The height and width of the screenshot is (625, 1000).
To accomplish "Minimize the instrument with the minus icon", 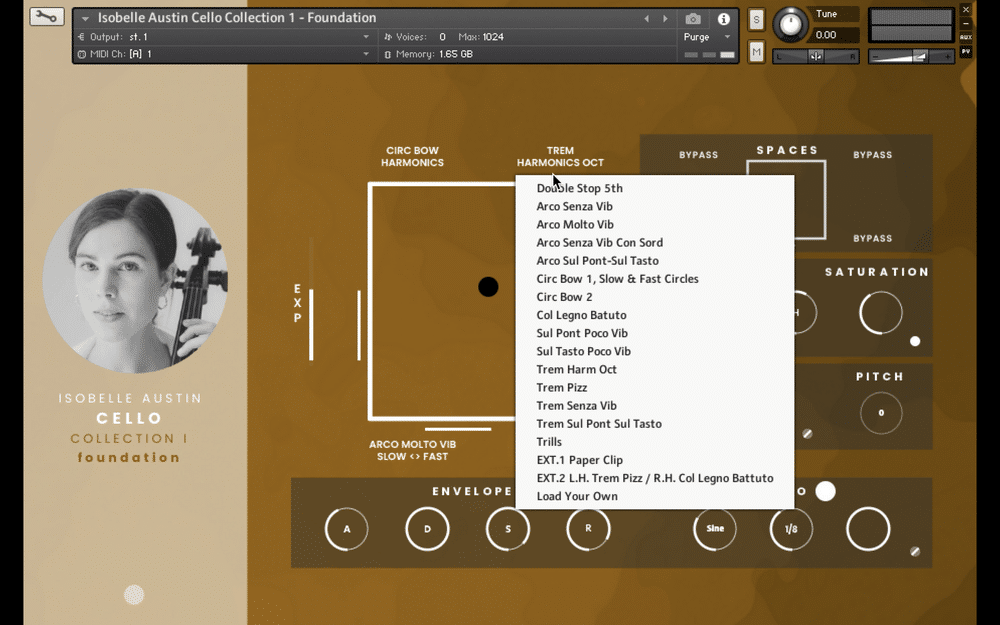I will pos(966,24).
